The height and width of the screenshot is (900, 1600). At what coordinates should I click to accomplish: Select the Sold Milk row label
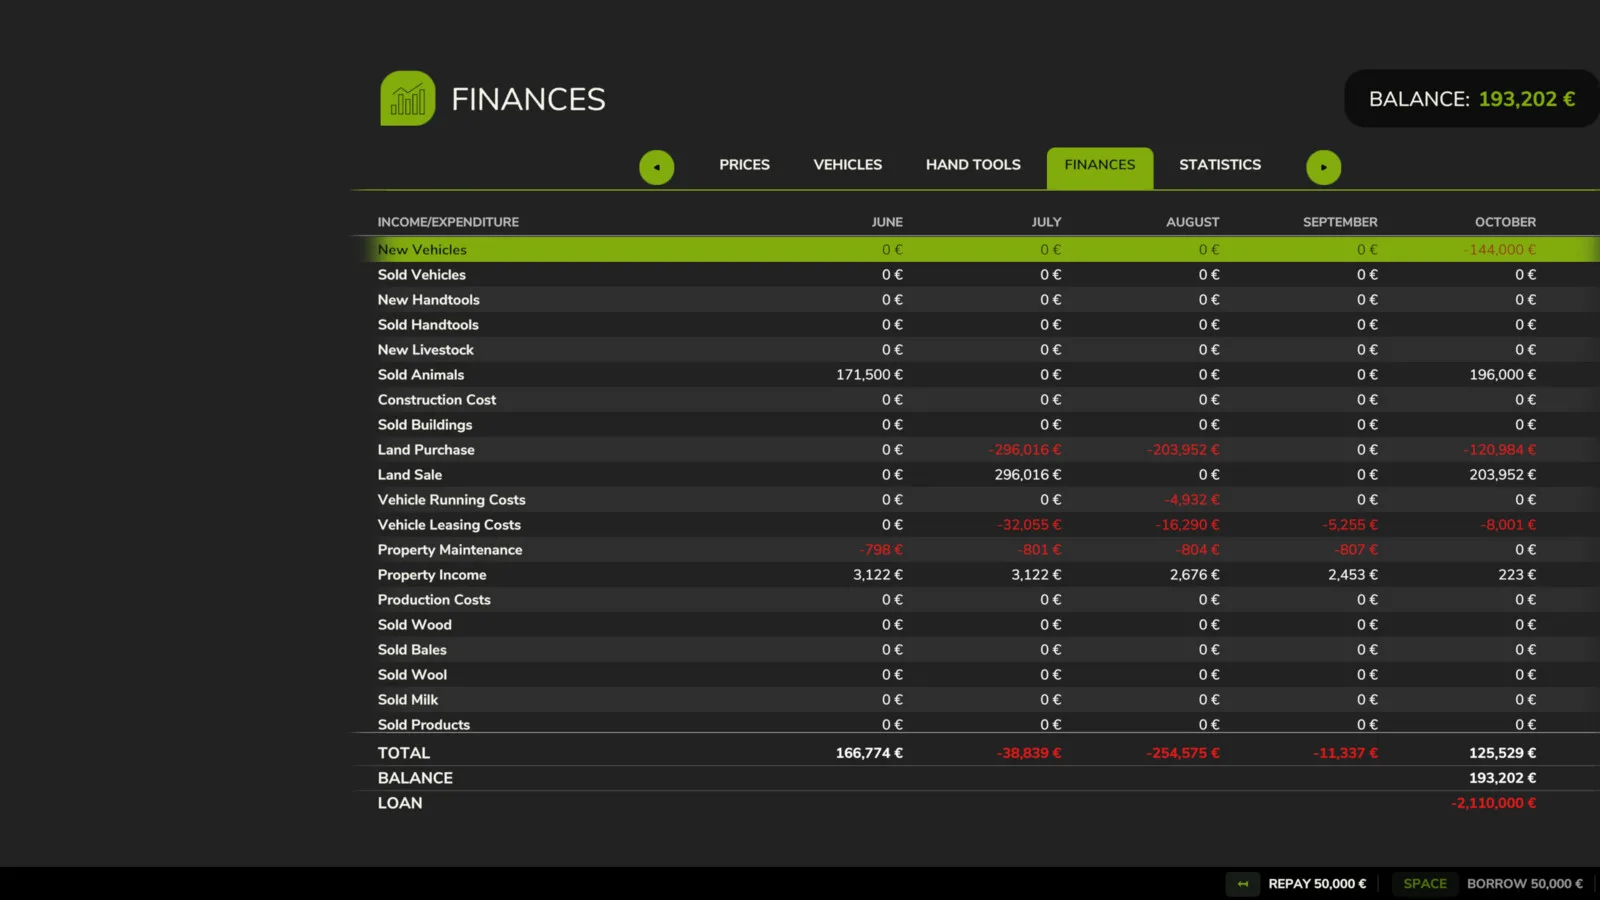coord(408,700)
